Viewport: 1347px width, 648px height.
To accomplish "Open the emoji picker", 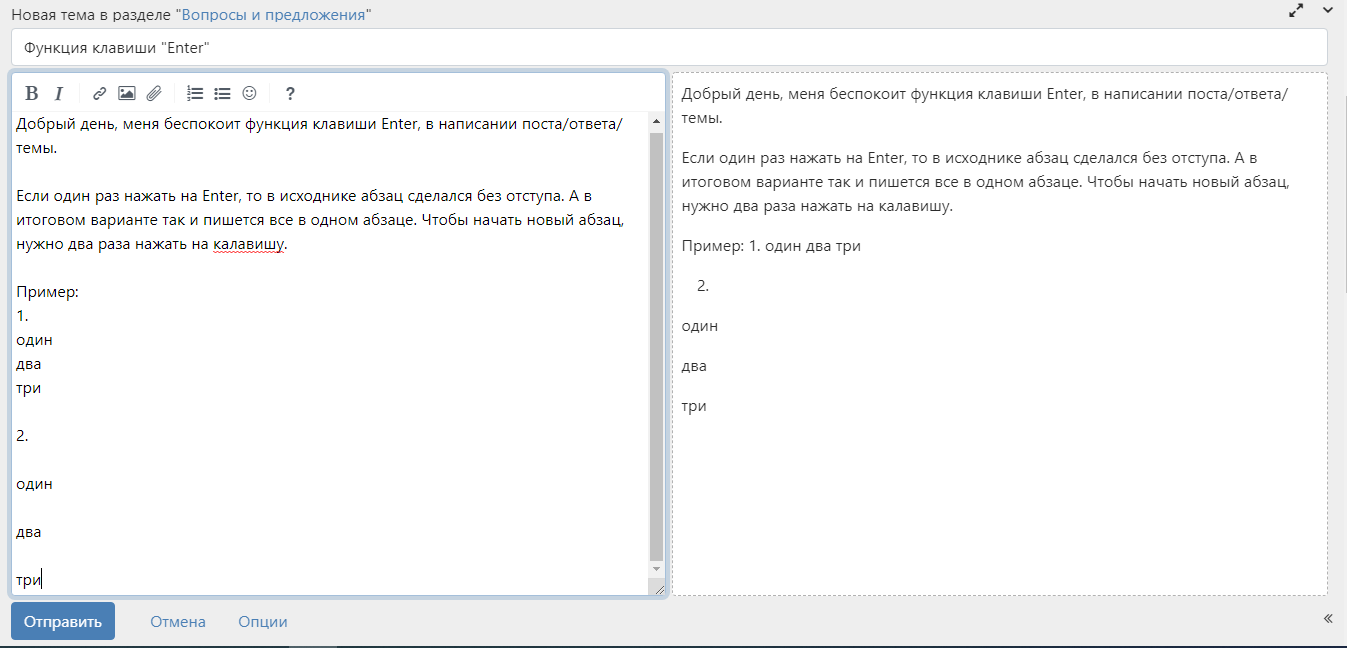I will (x=249, y=94).
